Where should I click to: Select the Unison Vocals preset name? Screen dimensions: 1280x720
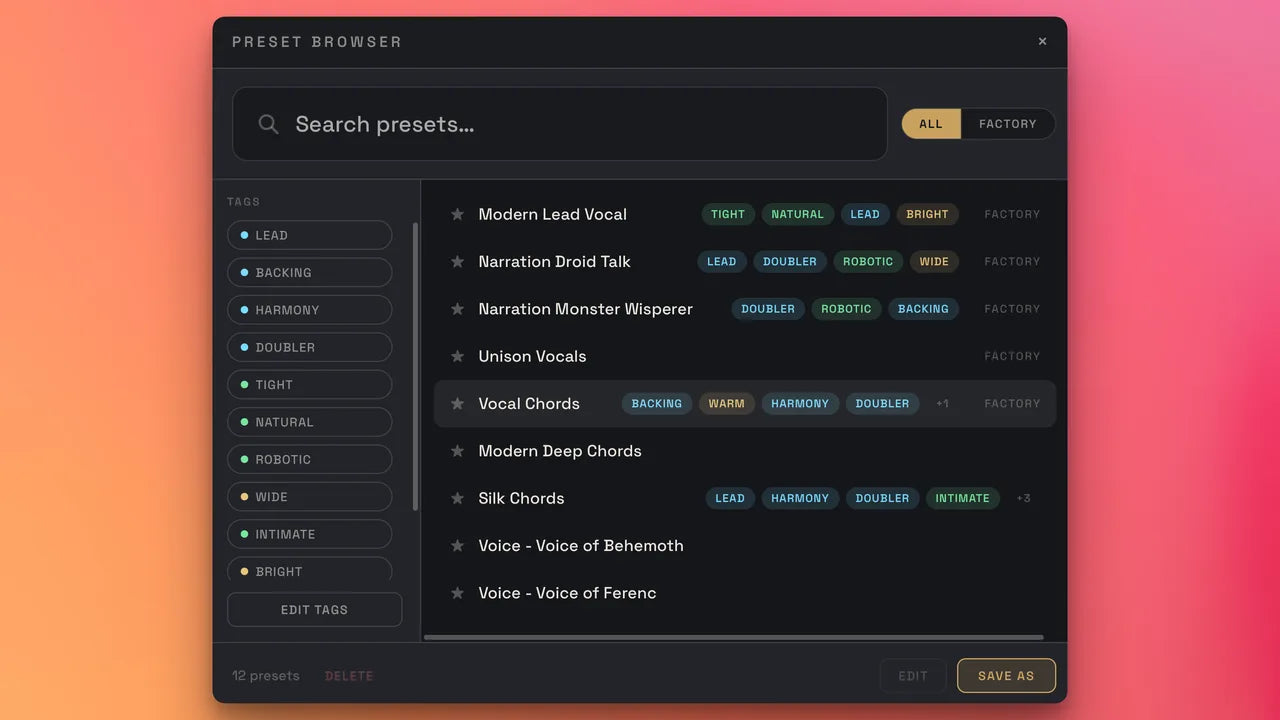[x=532, y=356]
